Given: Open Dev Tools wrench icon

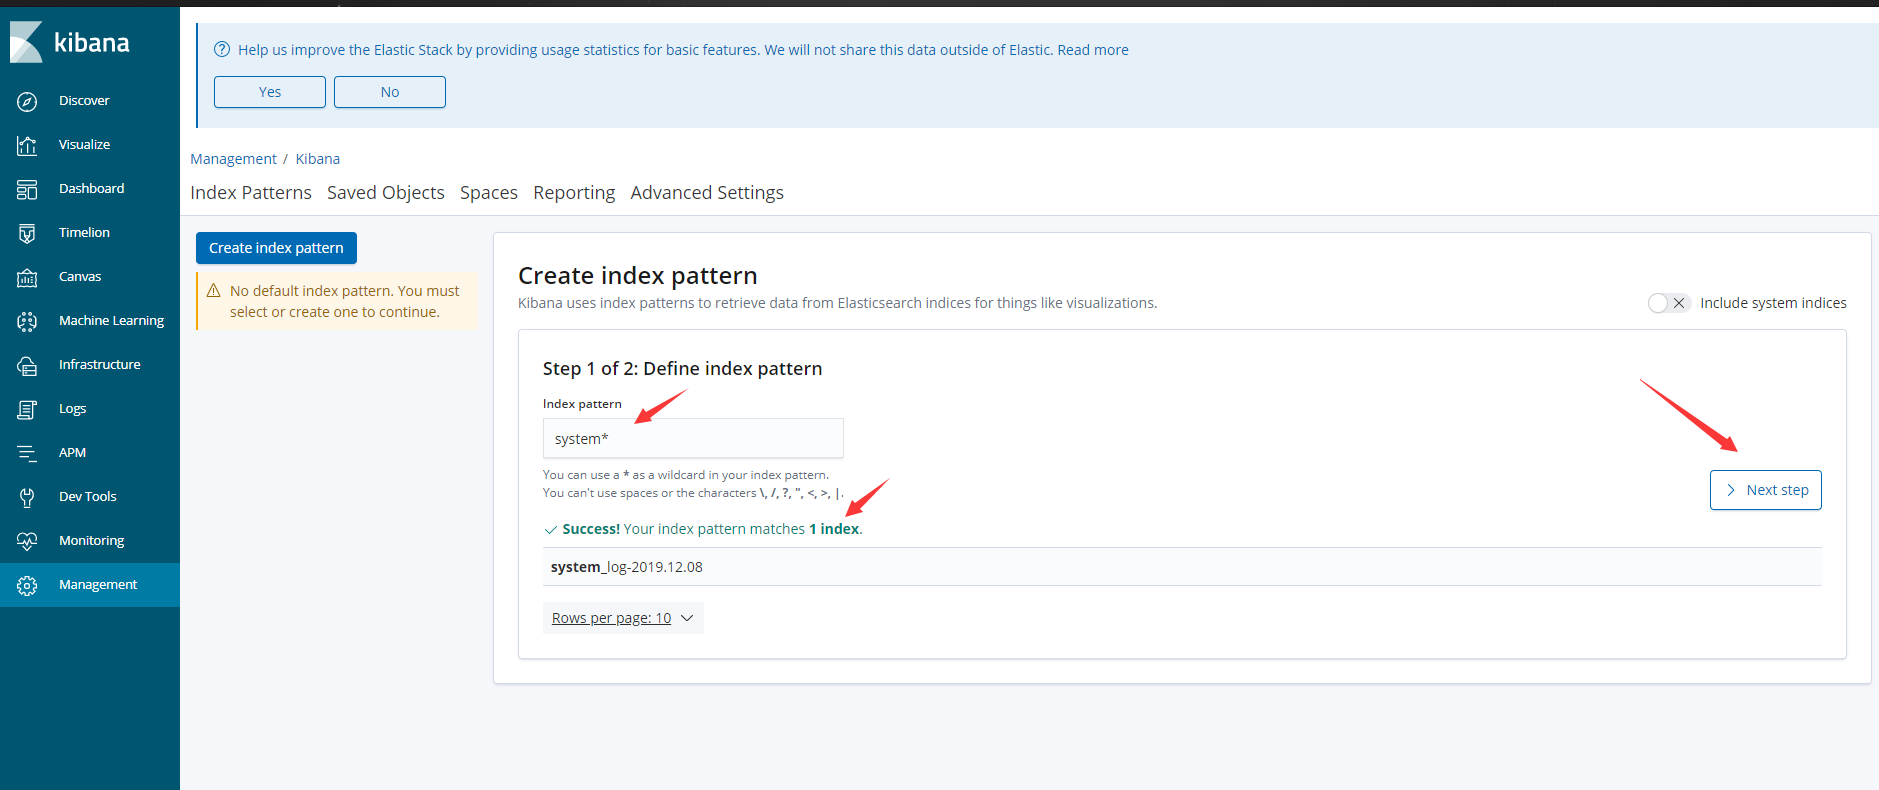Looking at the screenshot, I should coord(27,497).
